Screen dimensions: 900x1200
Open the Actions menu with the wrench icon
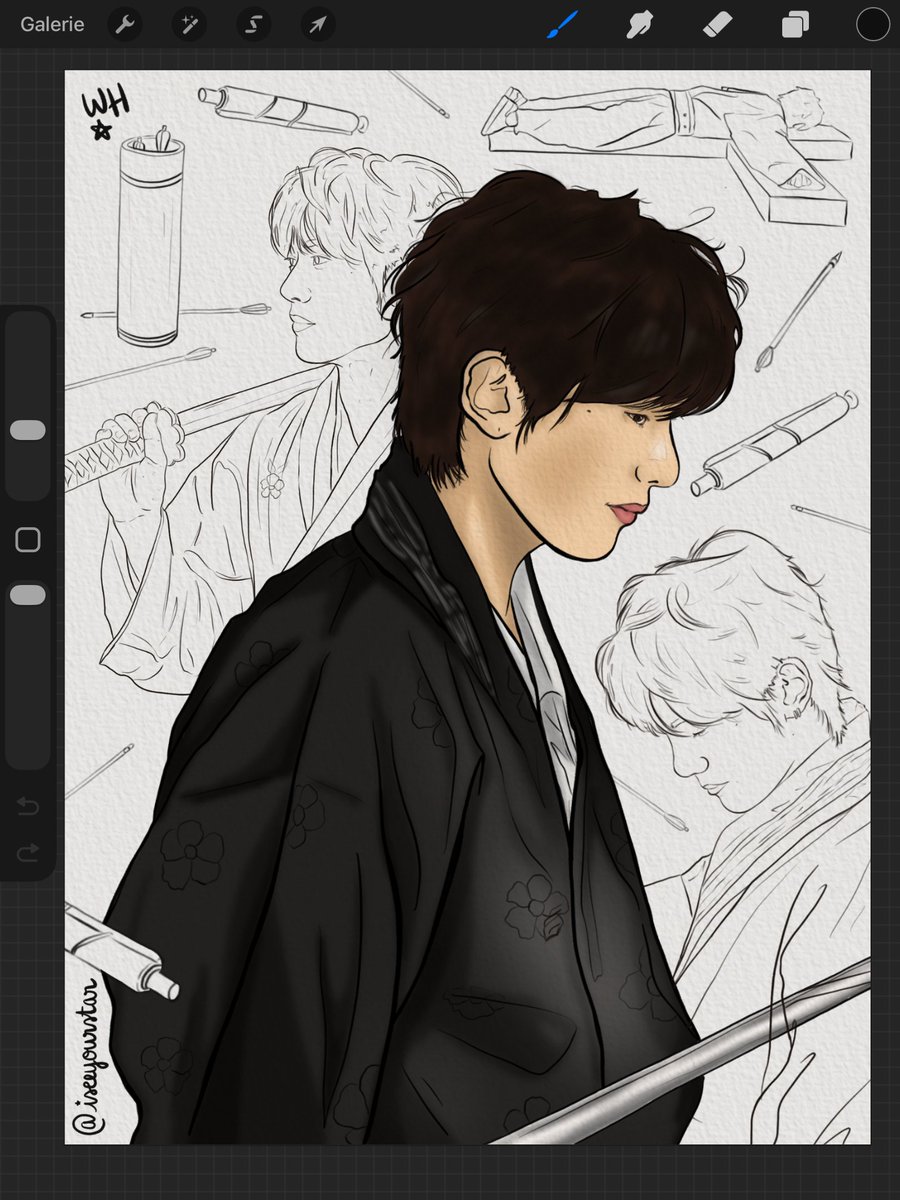[x=124, y=24]
